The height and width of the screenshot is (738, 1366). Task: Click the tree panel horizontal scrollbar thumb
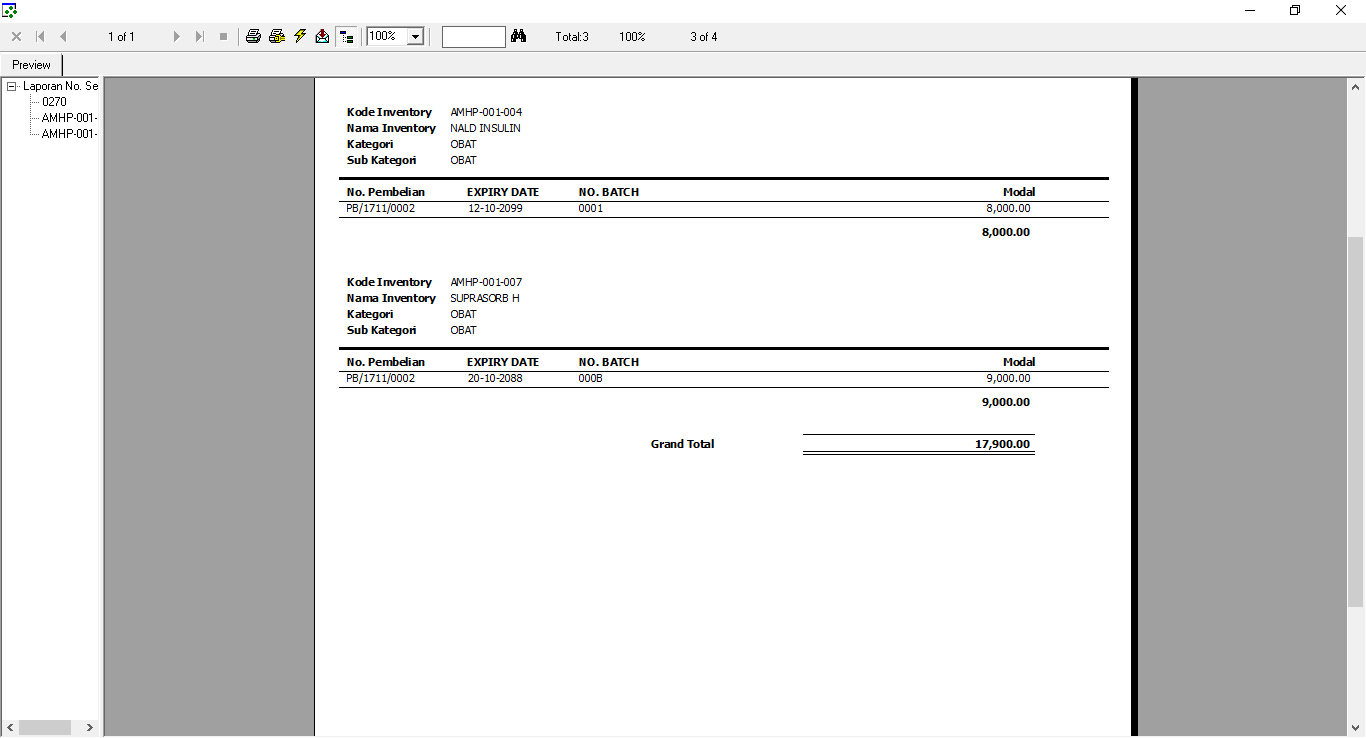[45, 728]
